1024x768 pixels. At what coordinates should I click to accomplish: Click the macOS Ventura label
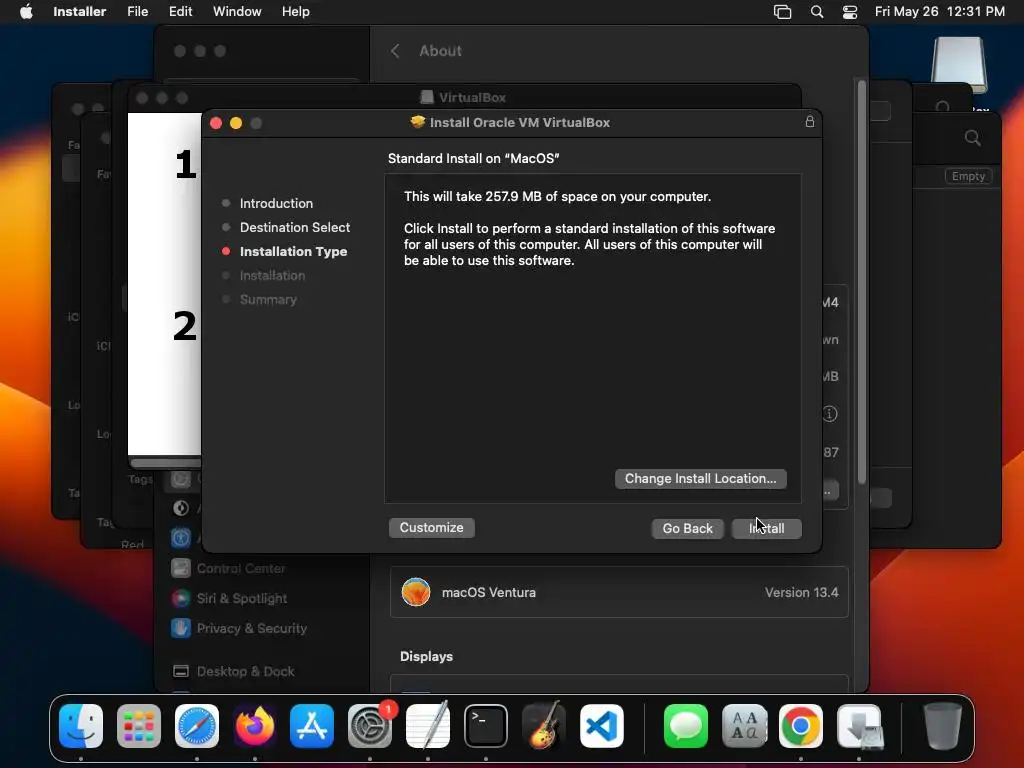pyautogui.click(x=488, y=592)
